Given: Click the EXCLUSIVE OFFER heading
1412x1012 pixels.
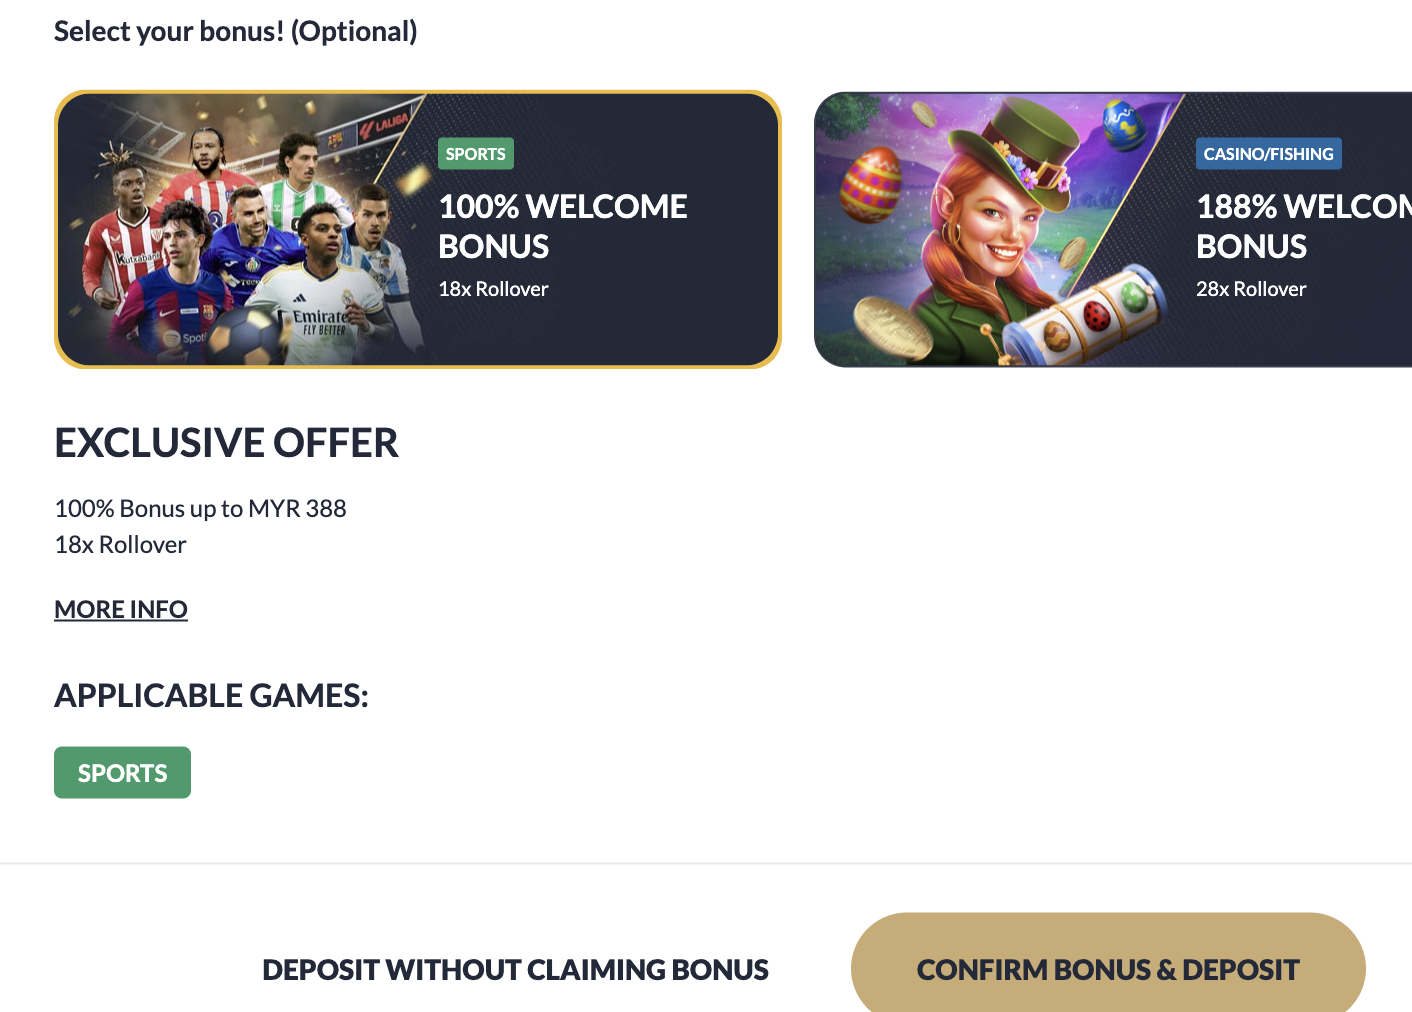Looking at the screenshot, I should tap(227, 443).
